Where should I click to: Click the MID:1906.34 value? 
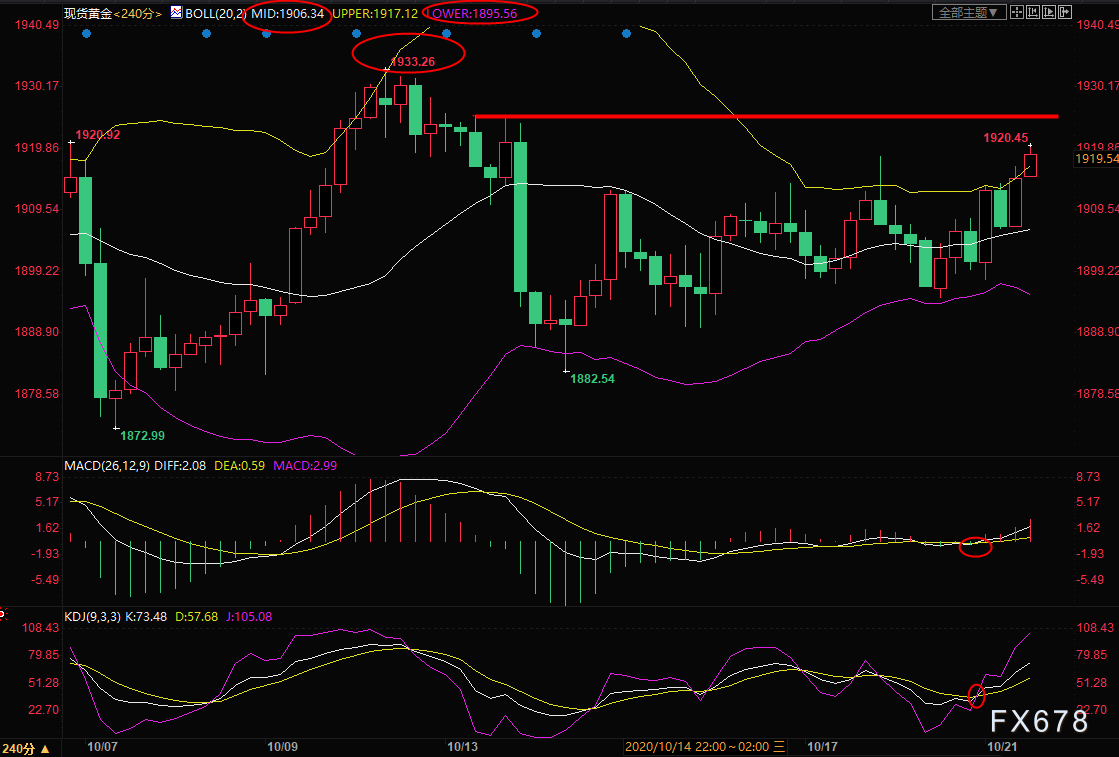click(287, 14)
